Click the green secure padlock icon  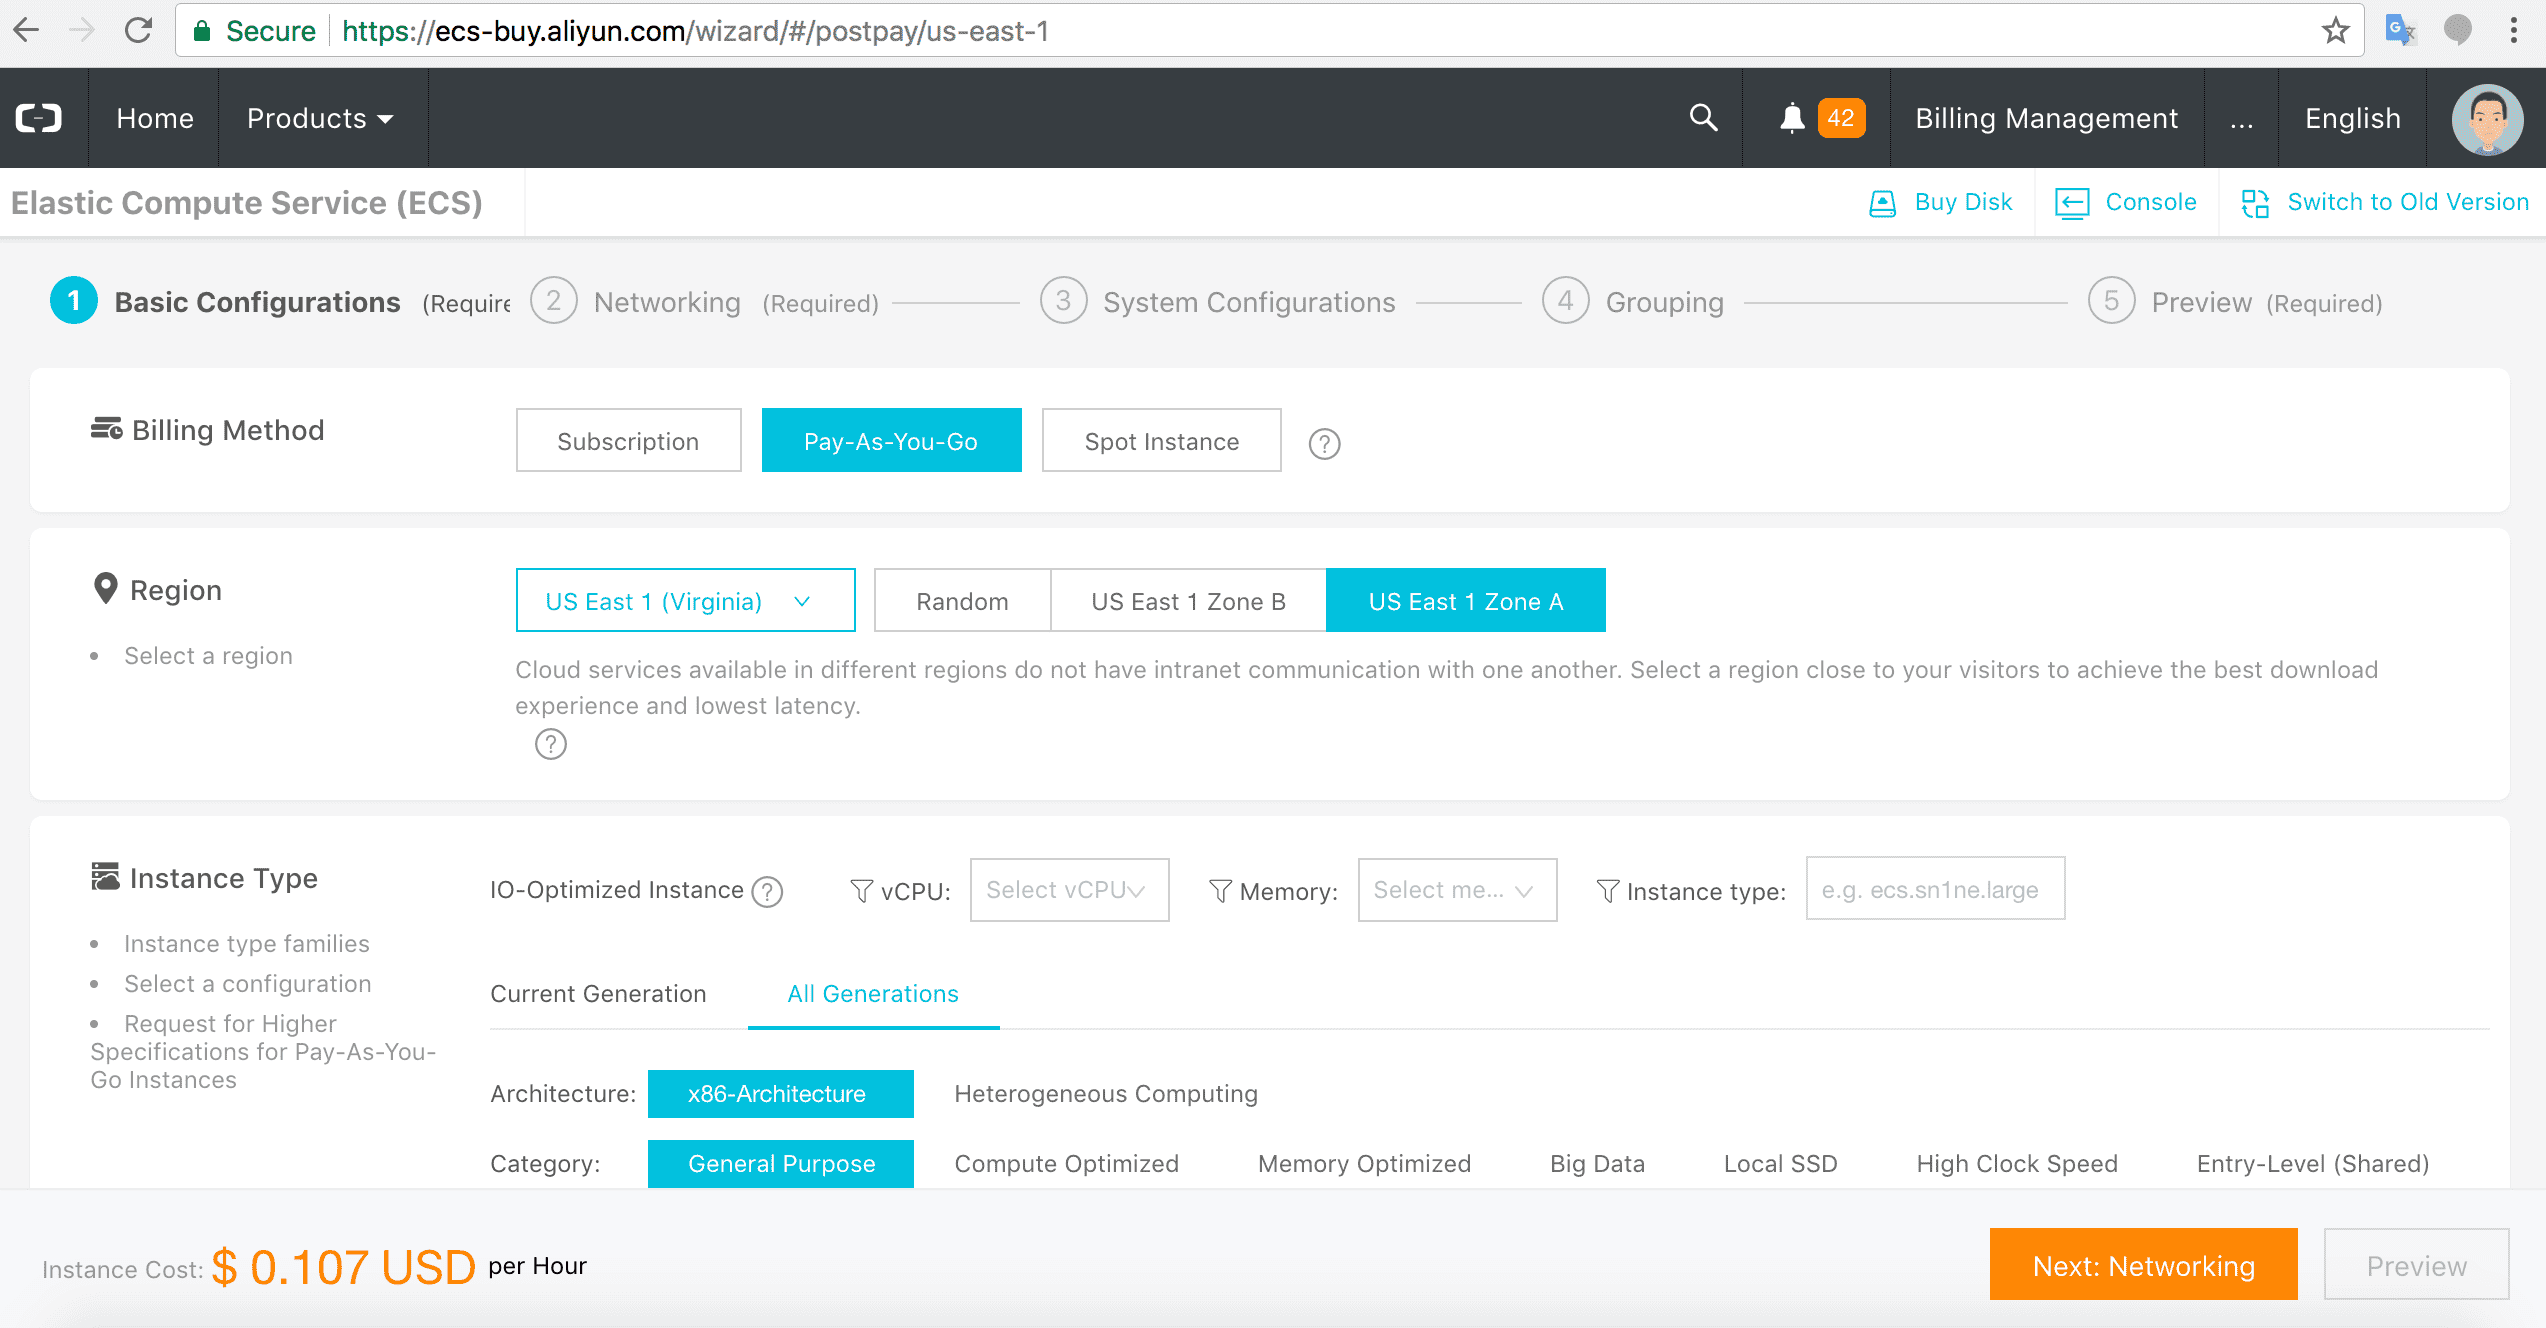point(202,31)
